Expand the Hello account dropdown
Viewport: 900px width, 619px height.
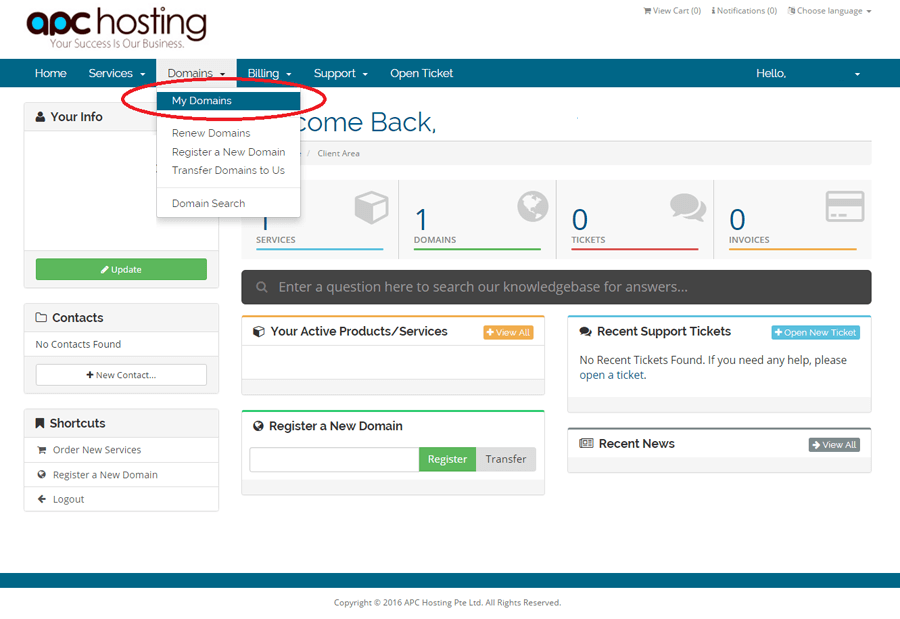click(808, 73)
